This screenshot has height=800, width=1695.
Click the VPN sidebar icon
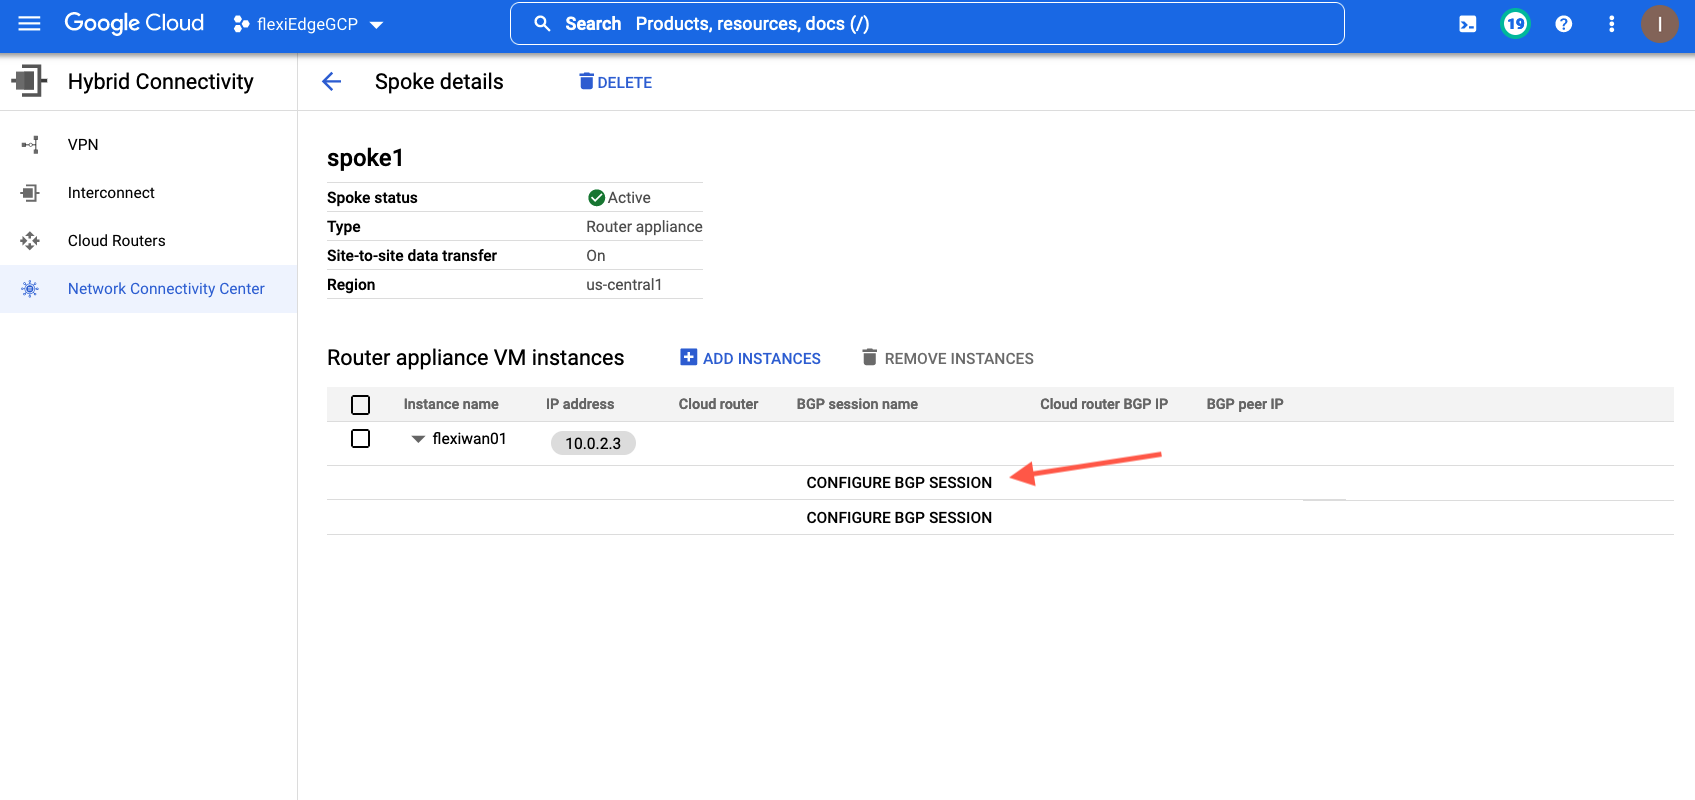[x=30, y=145]
